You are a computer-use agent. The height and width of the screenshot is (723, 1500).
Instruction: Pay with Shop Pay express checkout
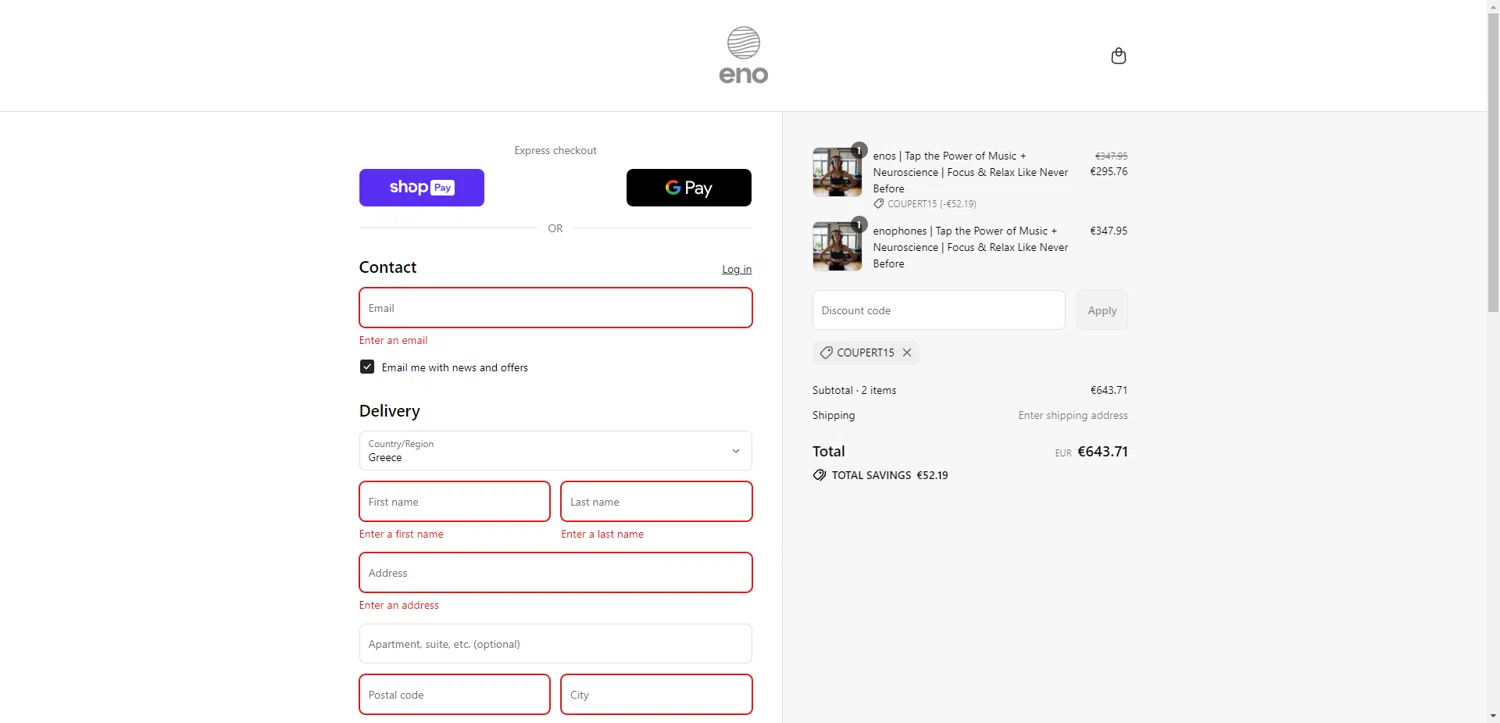[421, 187]
